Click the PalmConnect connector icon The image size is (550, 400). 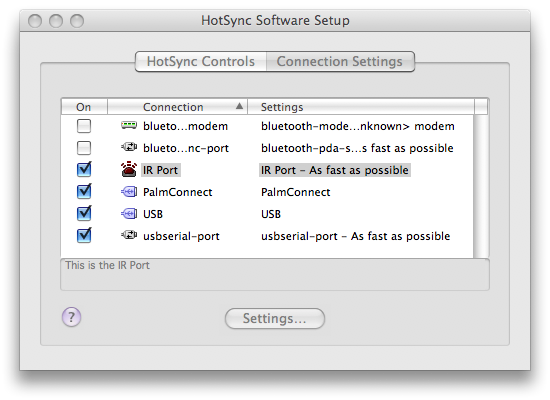[129, 192]
